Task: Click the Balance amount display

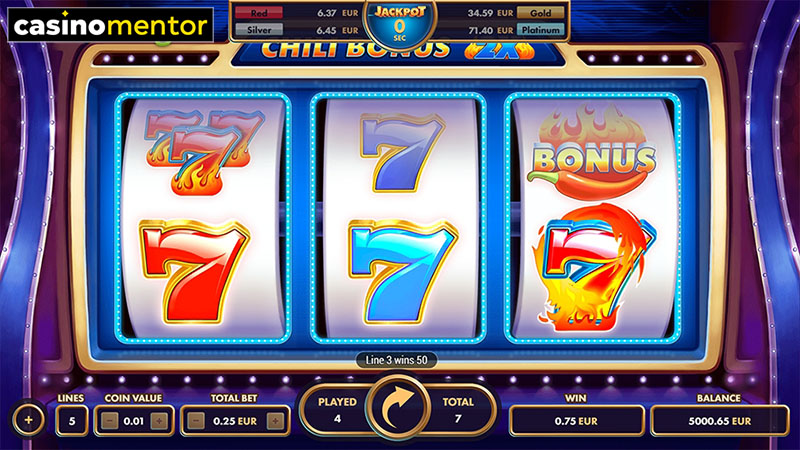Action: pos(719,421)
